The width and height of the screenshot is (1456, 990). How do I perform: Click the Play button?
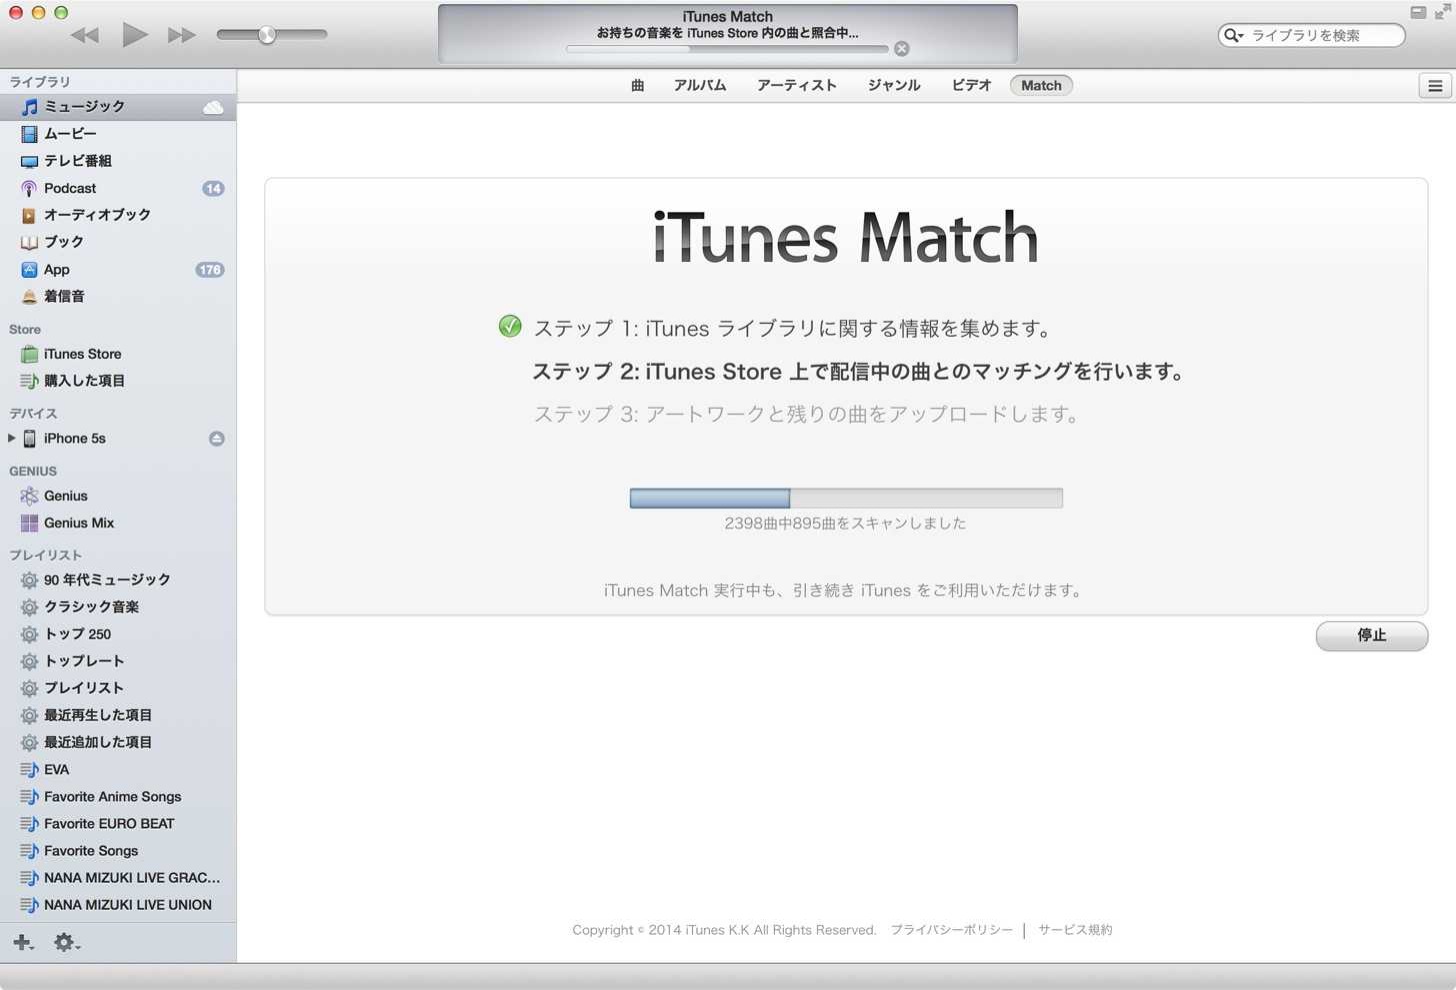pyautogui.click(x=134, y=35)
